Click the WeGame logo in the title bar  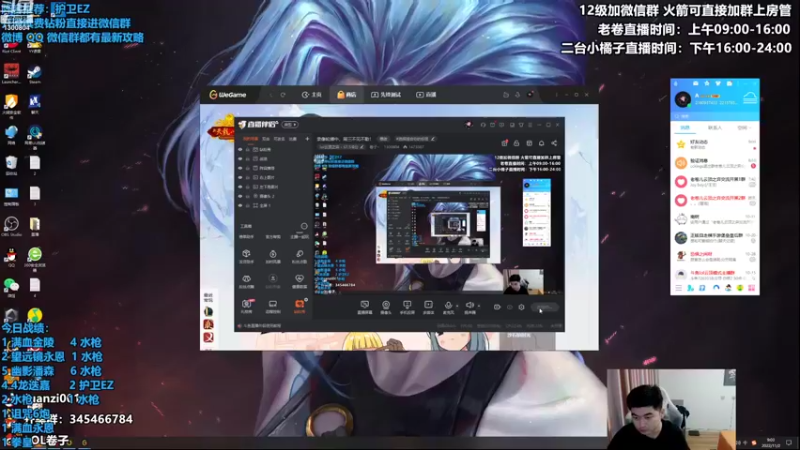point(228,94)
